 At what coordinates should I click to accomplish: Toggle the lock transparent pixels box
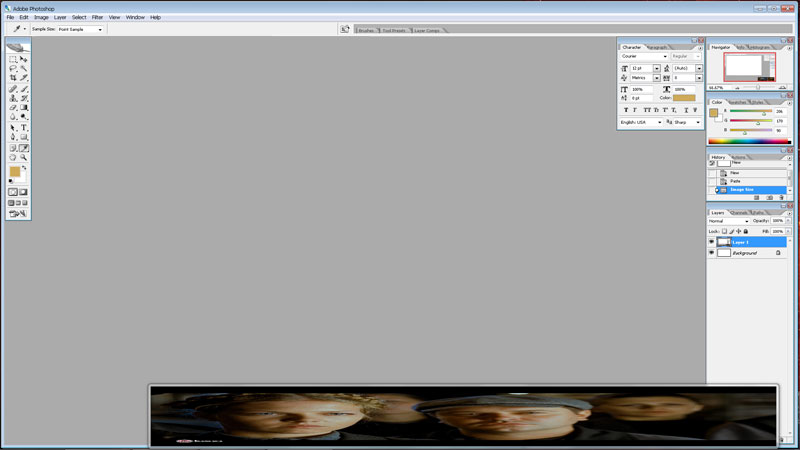[725, 231]
